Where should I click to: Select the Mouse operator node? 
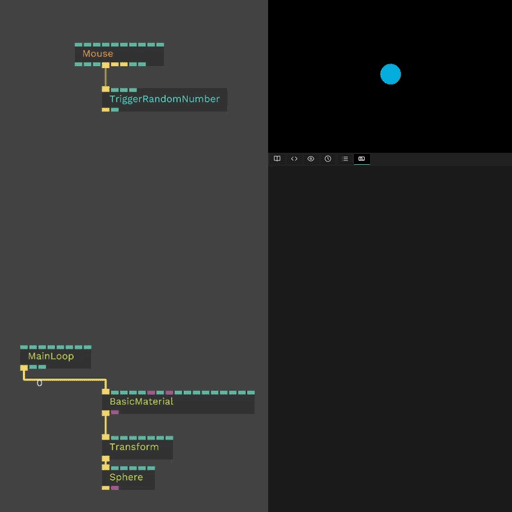(119, 54)
